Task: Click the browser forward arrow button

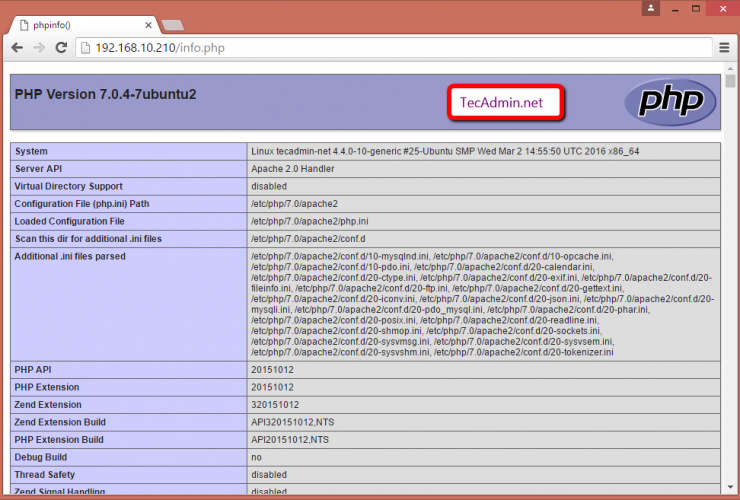Action: tap(39, 47)
